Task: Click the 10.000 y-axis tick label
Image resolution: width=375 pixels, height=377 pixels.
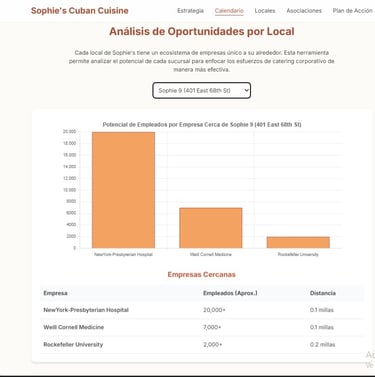Action: [69, 190]
